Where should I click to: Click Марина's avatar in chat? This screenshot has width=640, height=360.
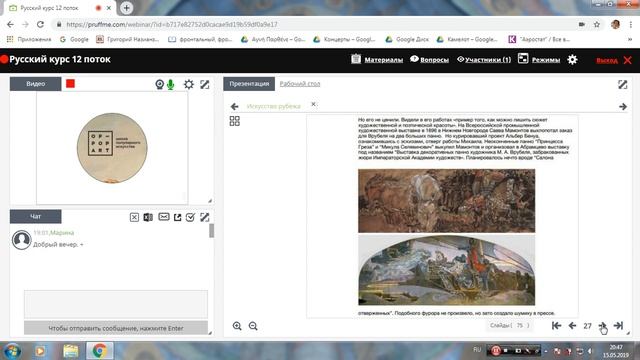pos(21,240)
